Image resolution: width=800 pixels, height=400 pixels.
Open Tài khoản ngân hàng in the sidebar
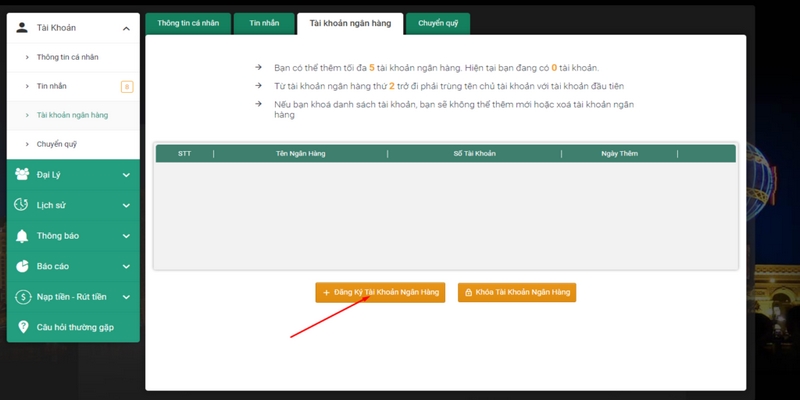click(x=72, y=115)
